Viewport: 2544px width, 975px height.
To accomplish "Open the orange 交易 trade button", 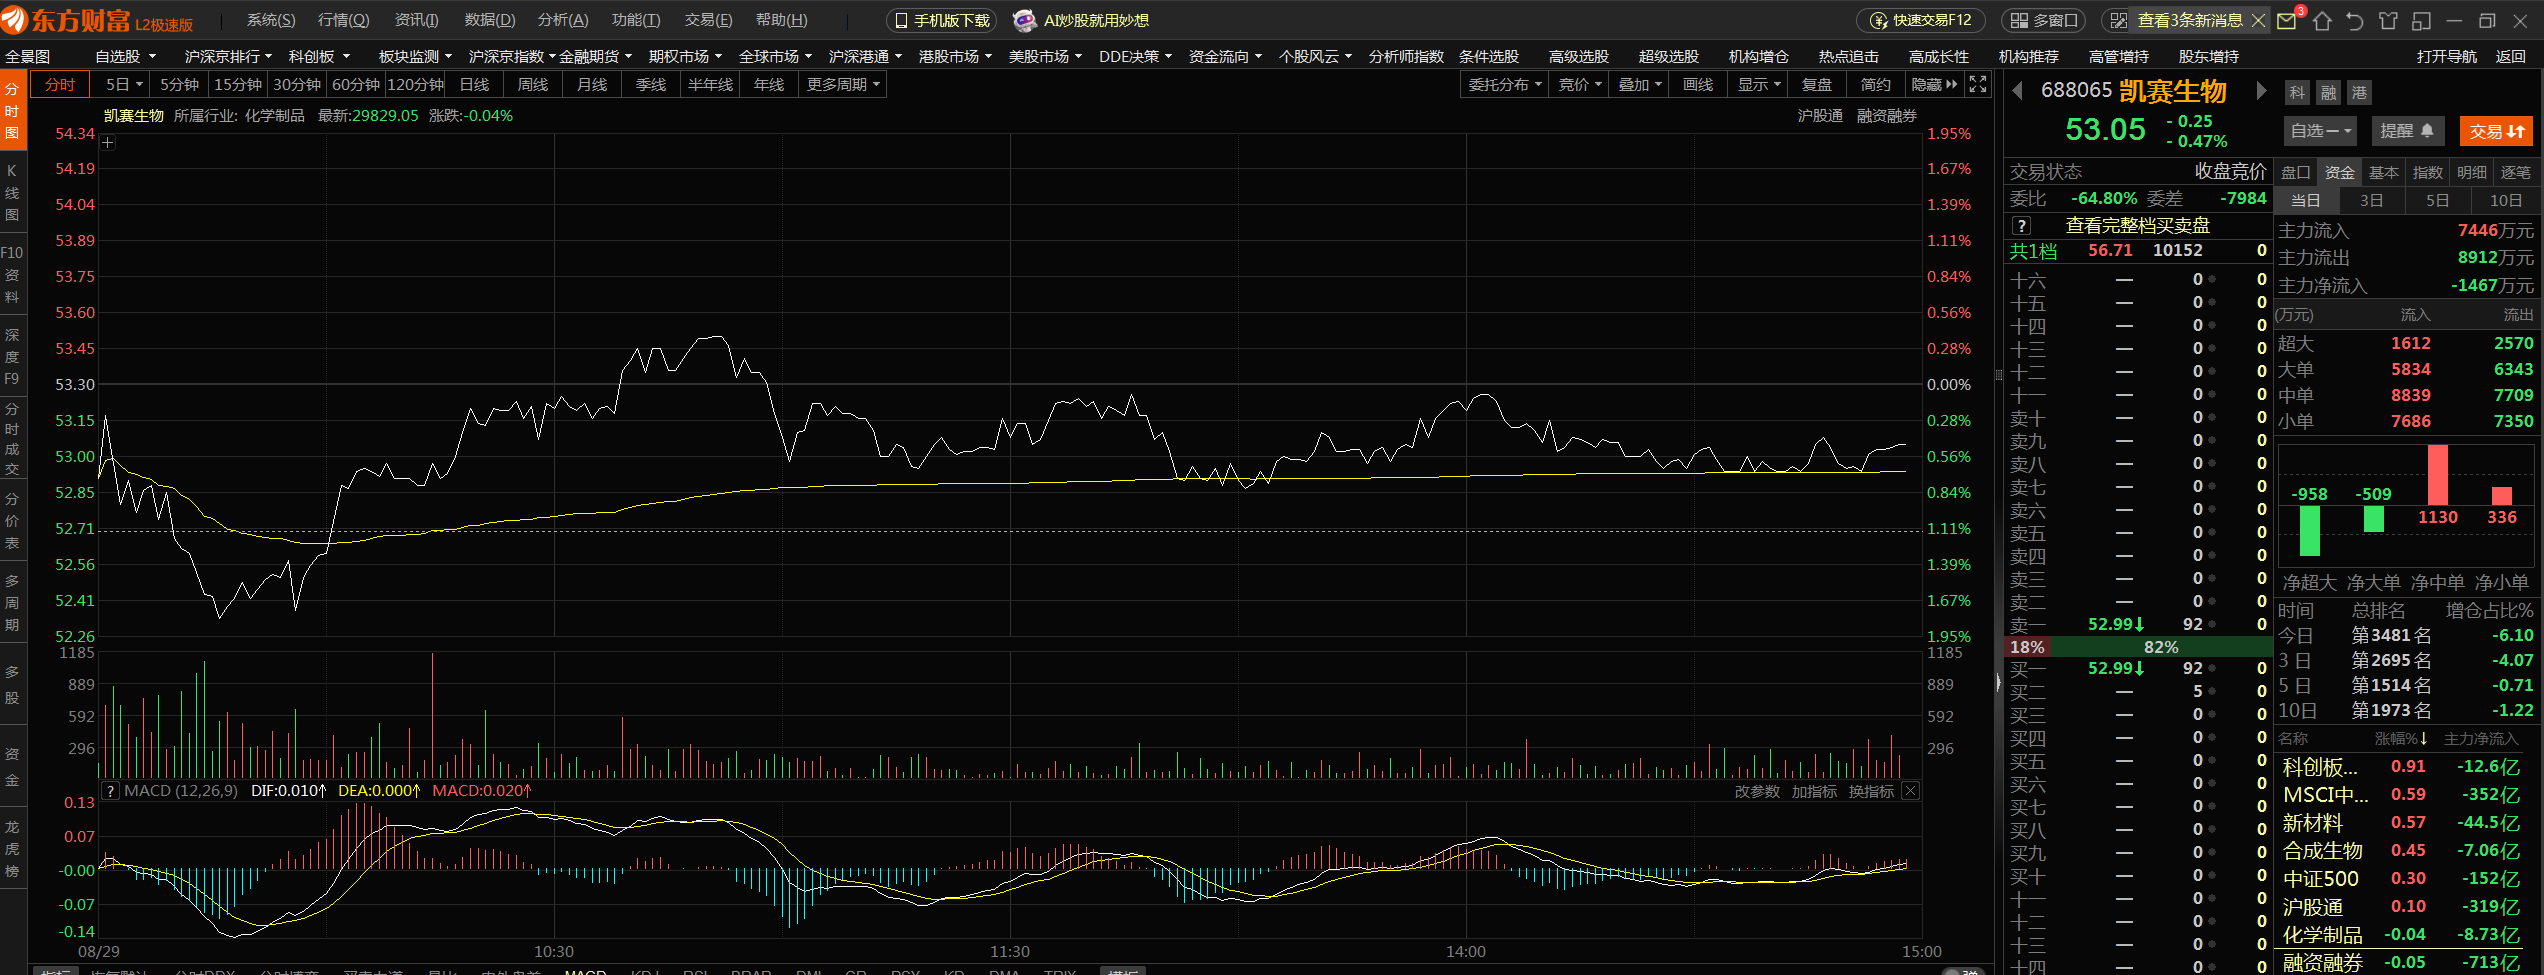I will (x=2496, y=131).
